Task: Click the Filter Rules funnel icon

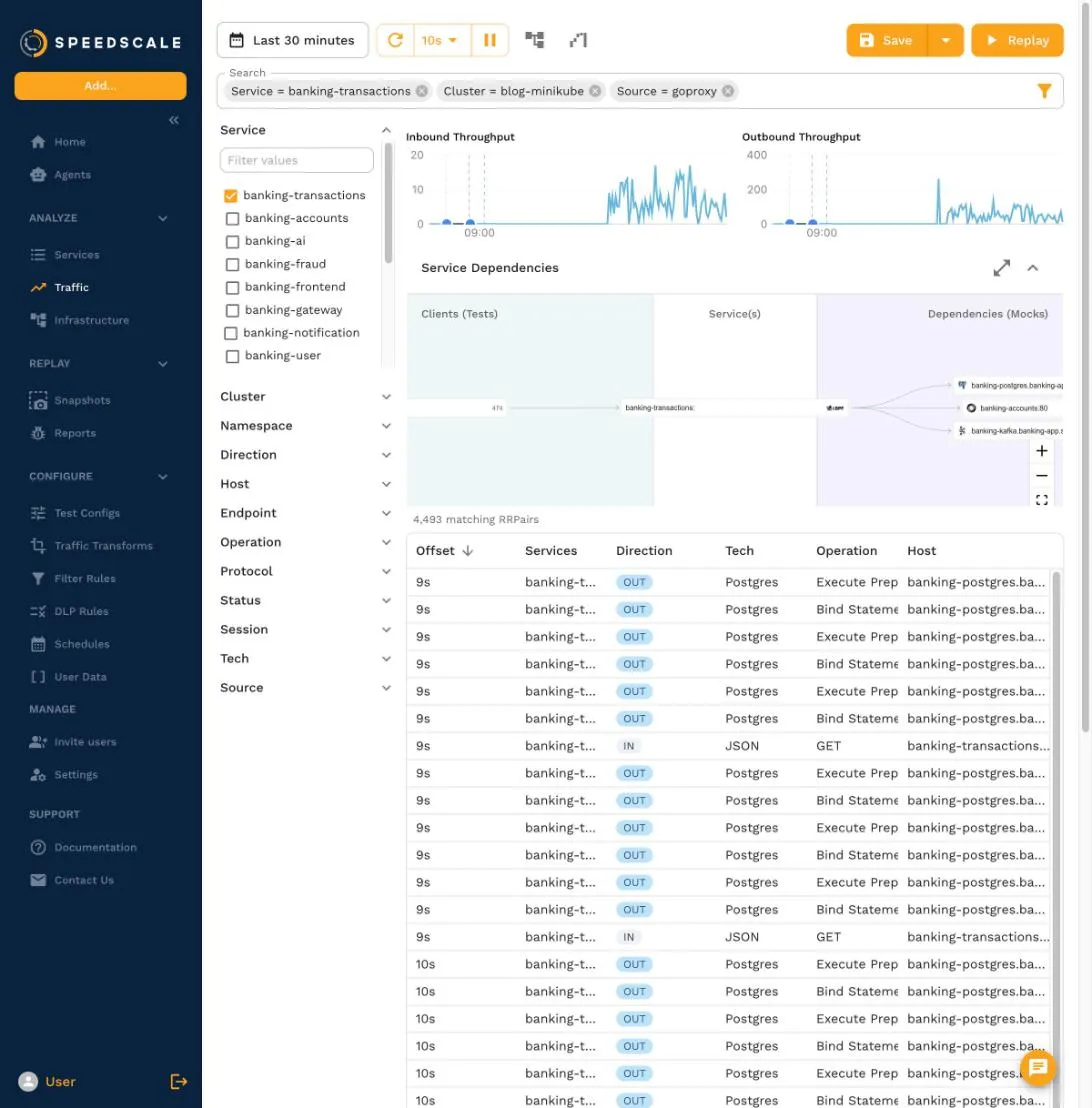Action: pyautogui.click(x=38, y=579)
